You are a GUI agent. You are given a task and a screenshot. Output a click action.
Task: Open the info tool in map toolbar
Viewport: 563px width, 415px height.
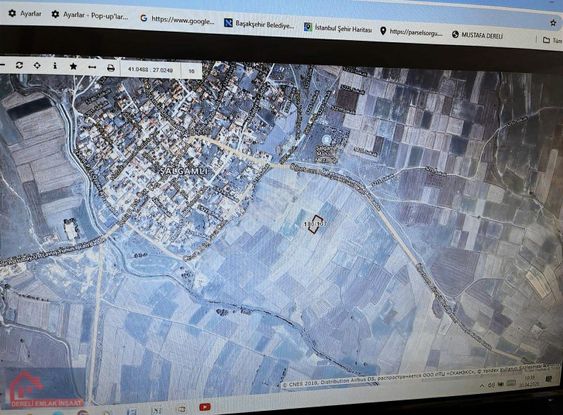pyautogui.click(x=55, y=66)
